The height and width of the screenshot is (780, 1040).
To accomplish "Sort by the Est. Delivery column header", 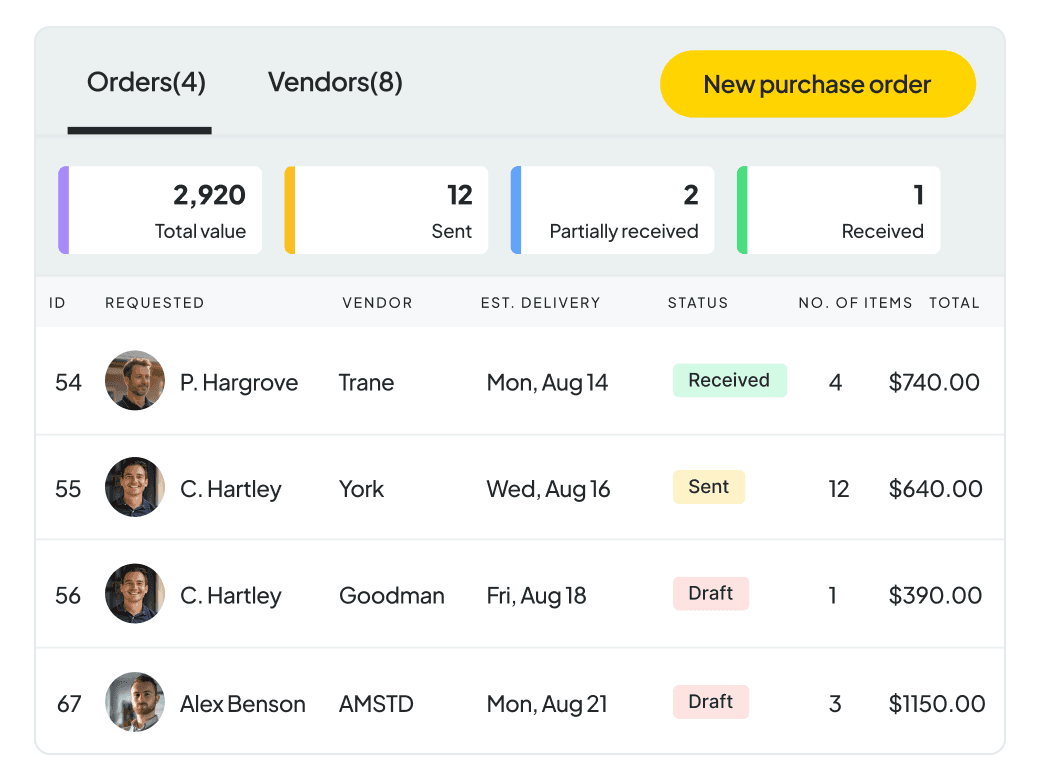I will click(541, 303).
